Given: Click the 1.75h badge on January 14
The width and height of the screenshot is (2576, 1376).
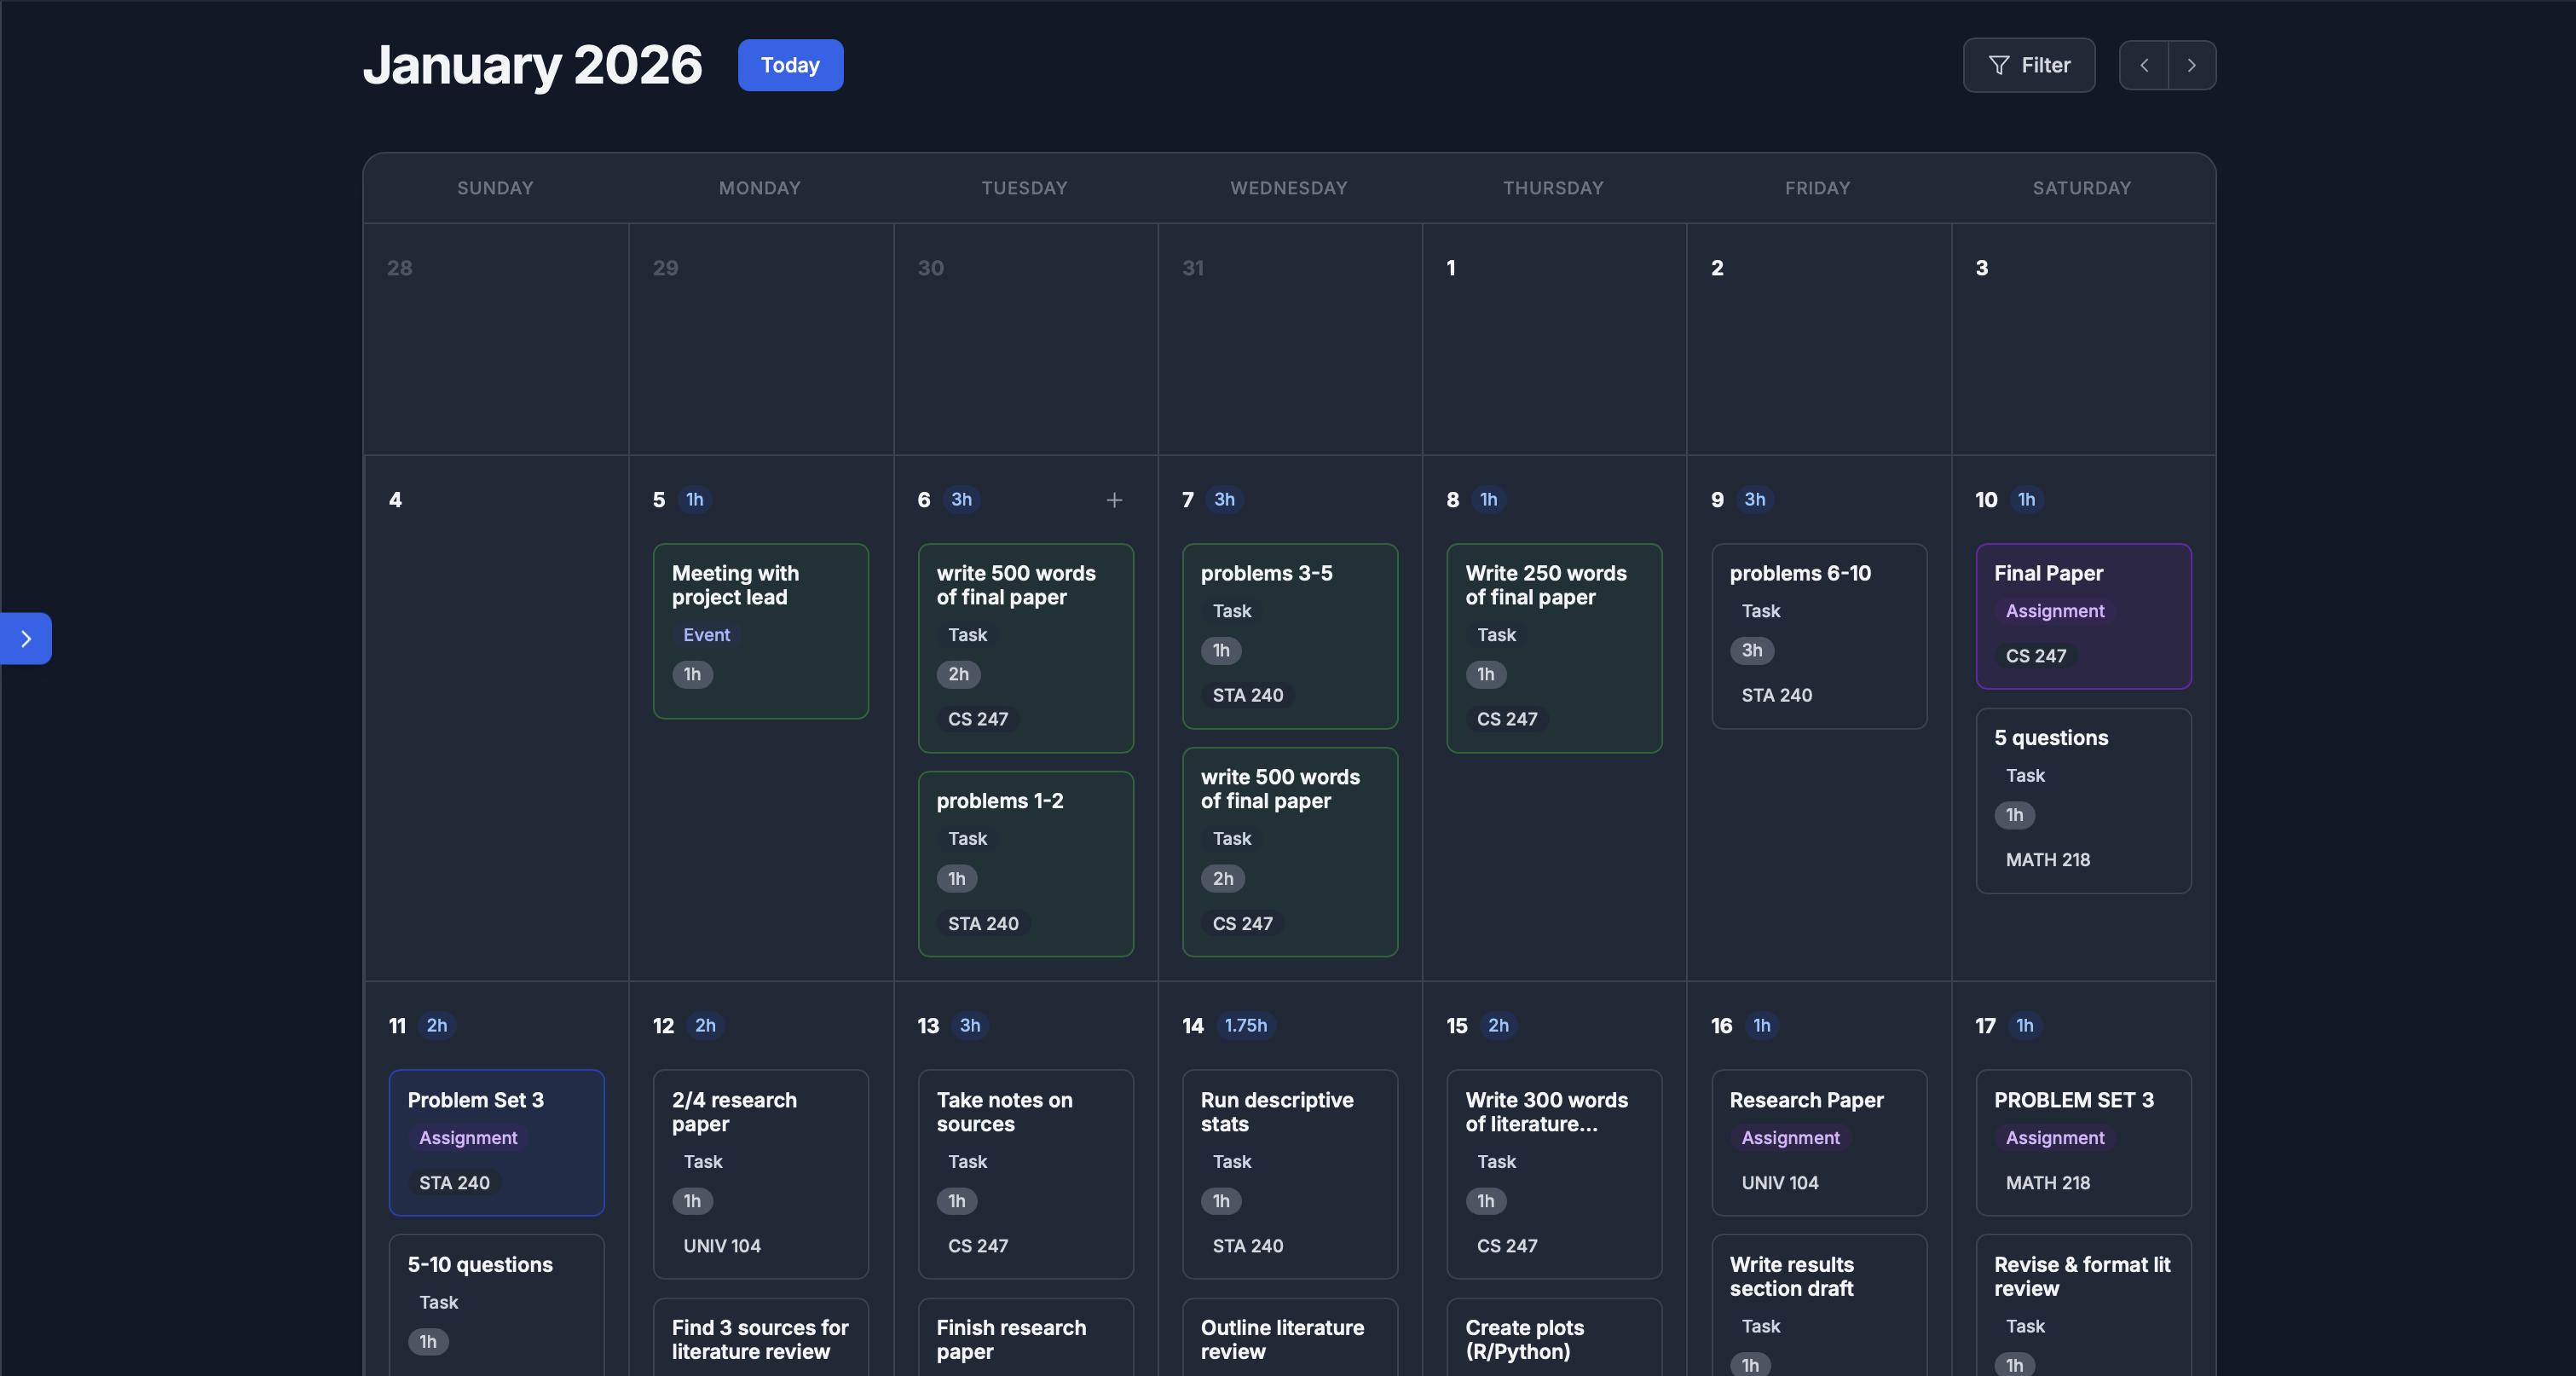Looking at the screenshot, I should tap(1245, 1025).
